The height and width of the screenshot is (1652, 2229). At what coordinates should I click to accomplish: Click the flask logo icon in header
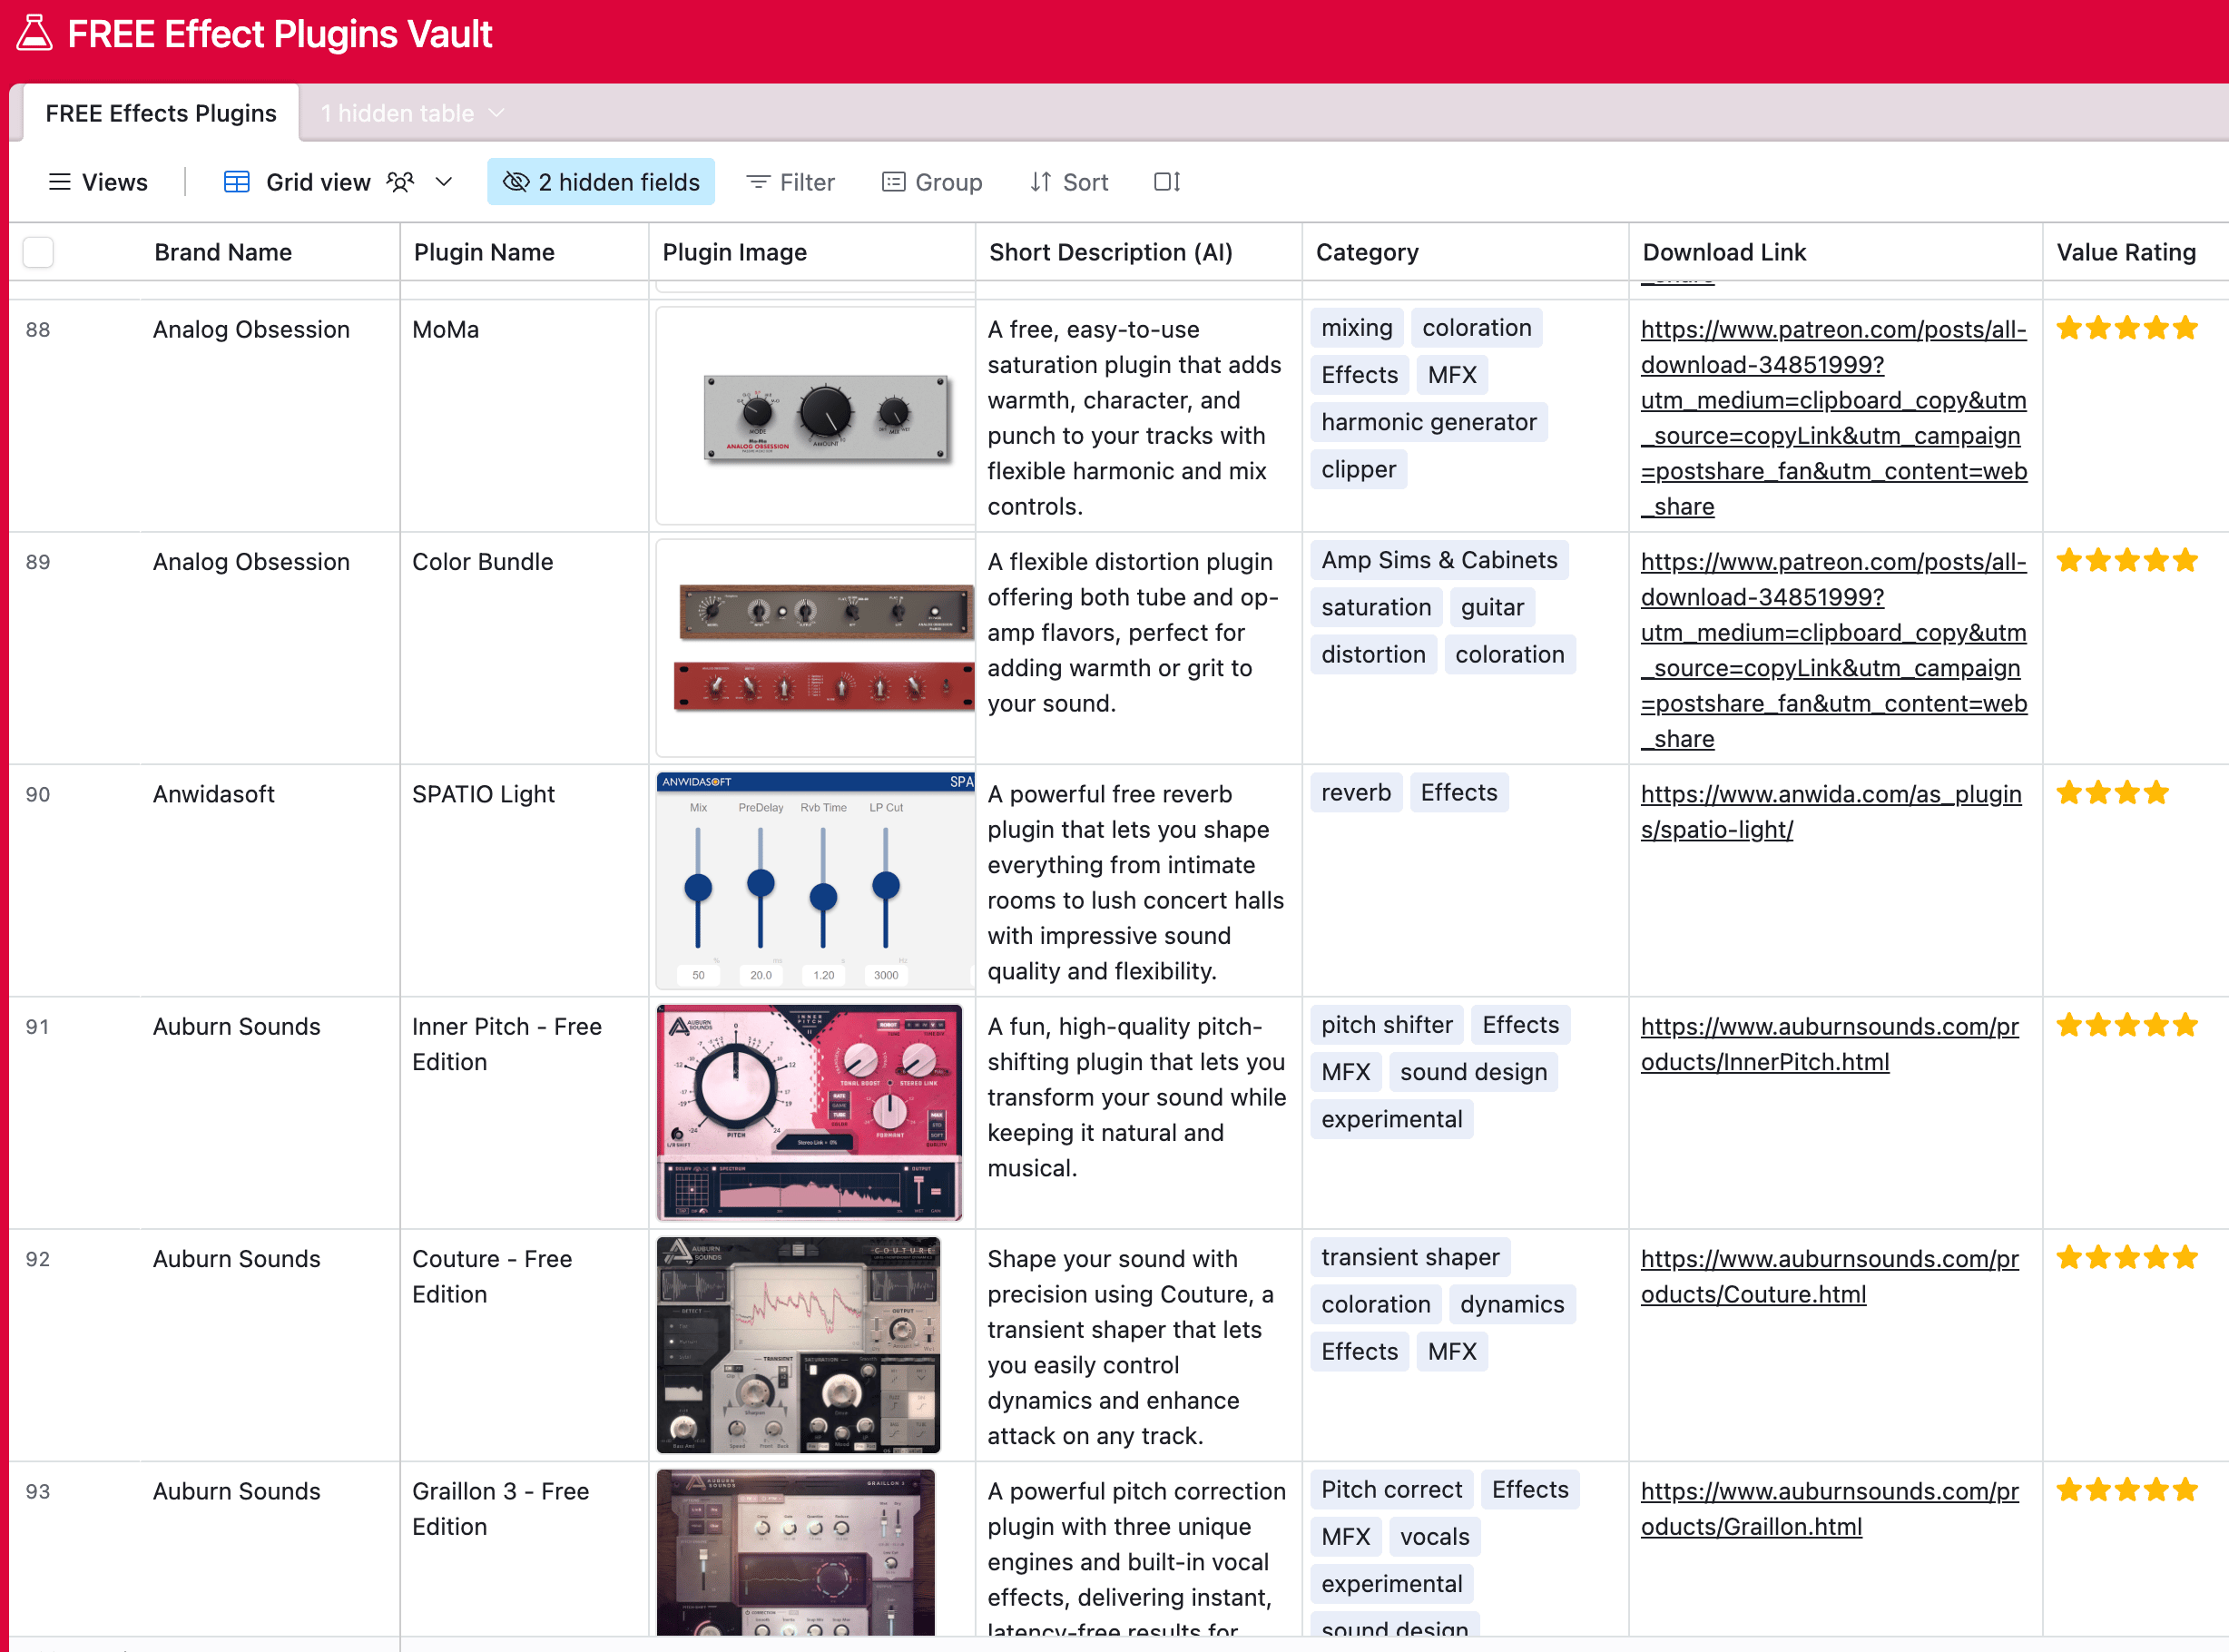click(x=34, y=33)
